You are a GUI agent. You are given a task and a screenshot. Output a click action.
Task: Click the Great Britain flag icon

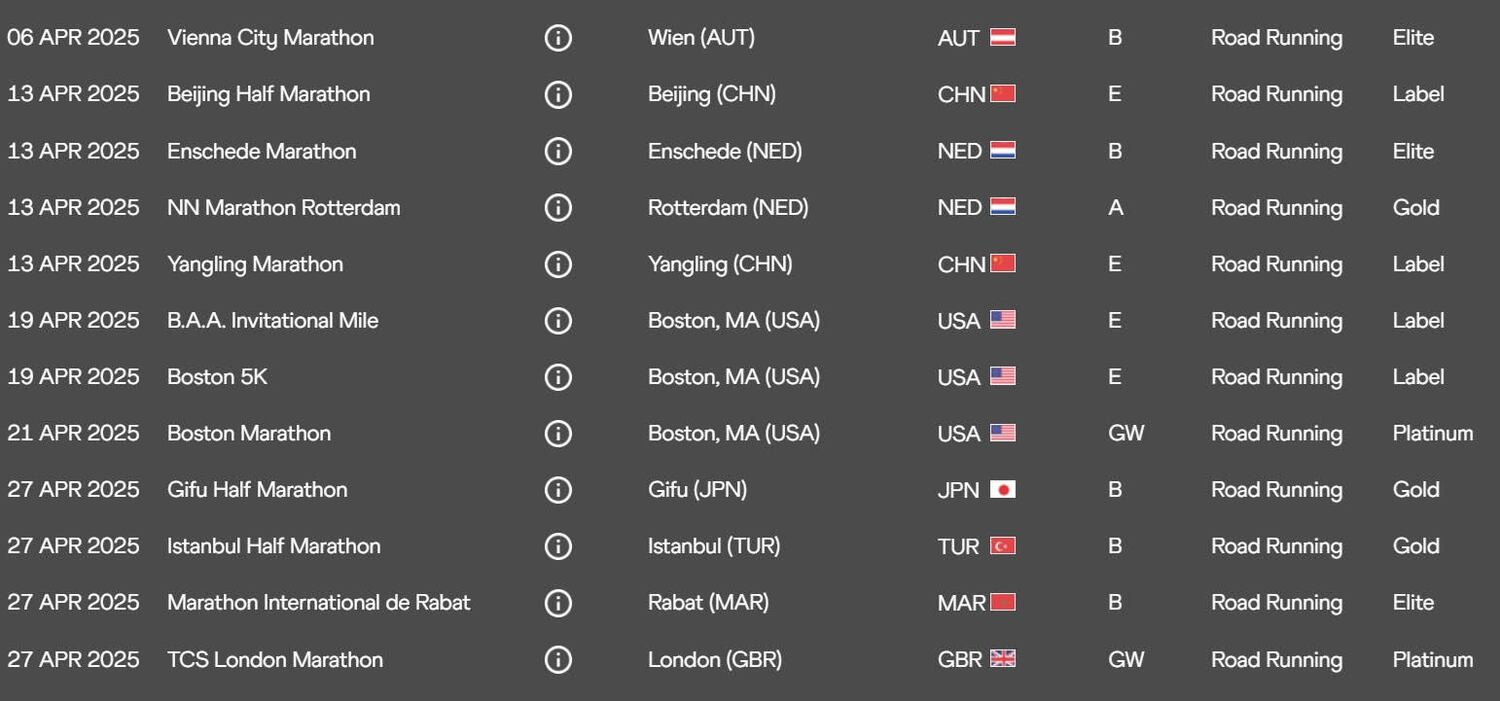click(x=1002, y=659)
